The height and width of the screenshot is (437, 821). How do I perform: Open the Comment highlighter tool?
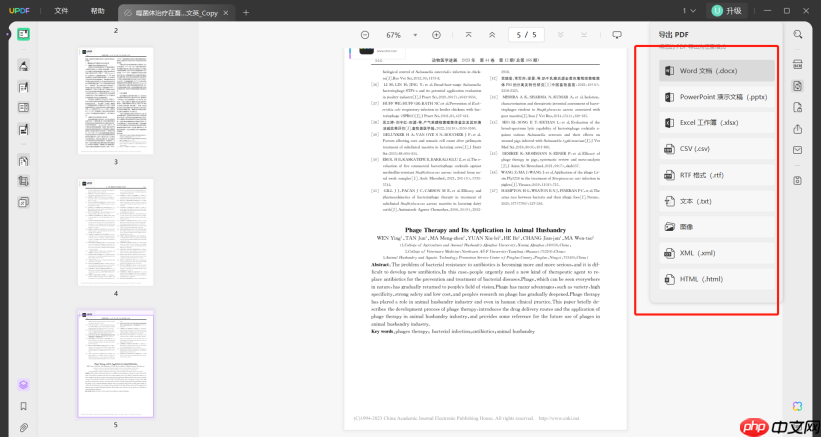[23, 65]
